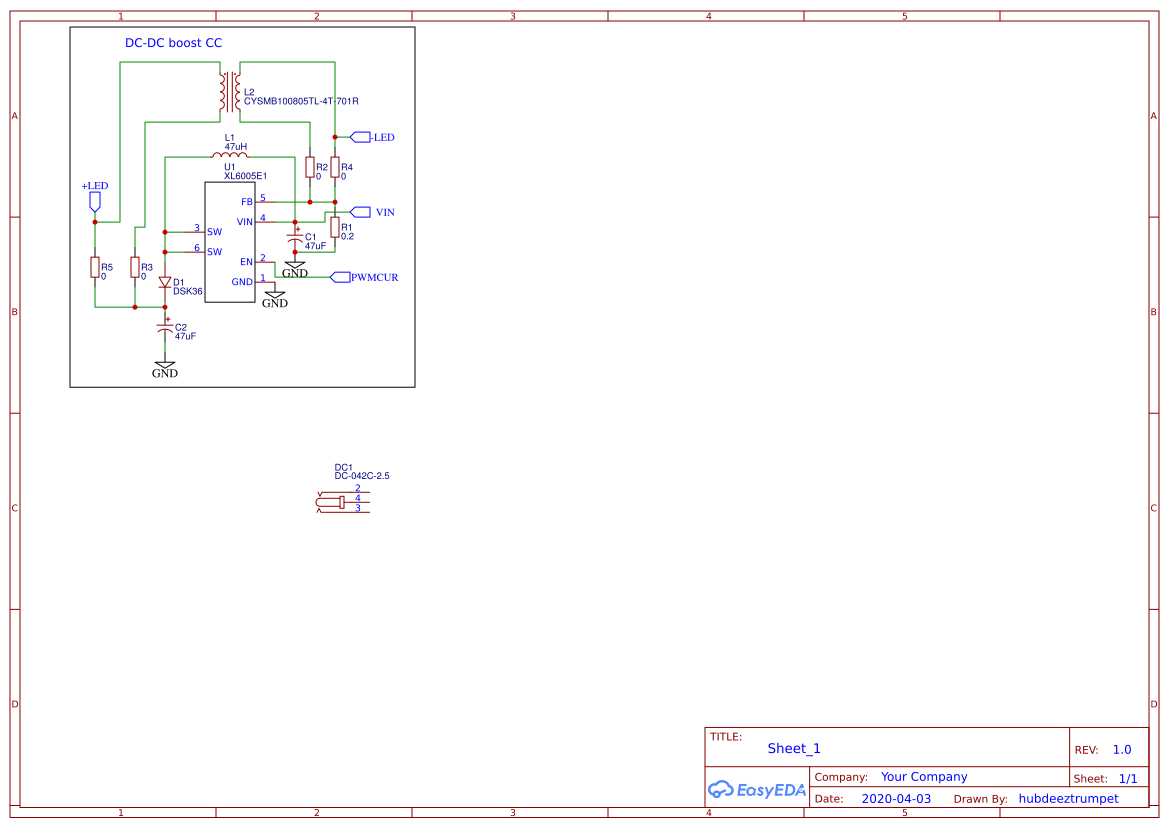Screen dimensions: 1169x828
Task: Select the +LED net port flag
Action: click(x=95, y=200)
